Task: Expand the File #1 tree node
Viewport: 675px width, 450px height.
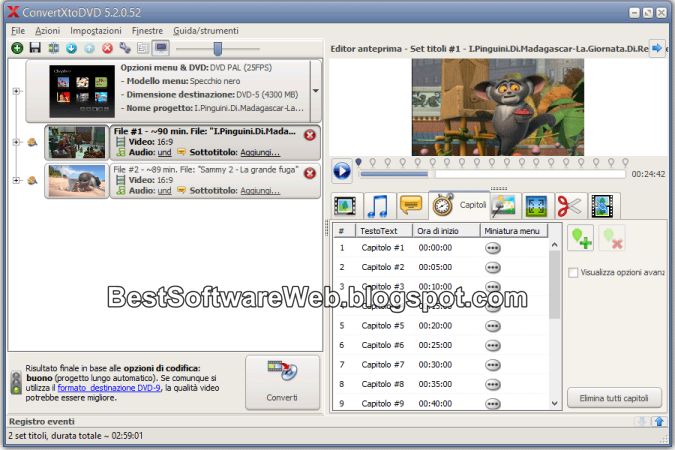Action: 16,142
